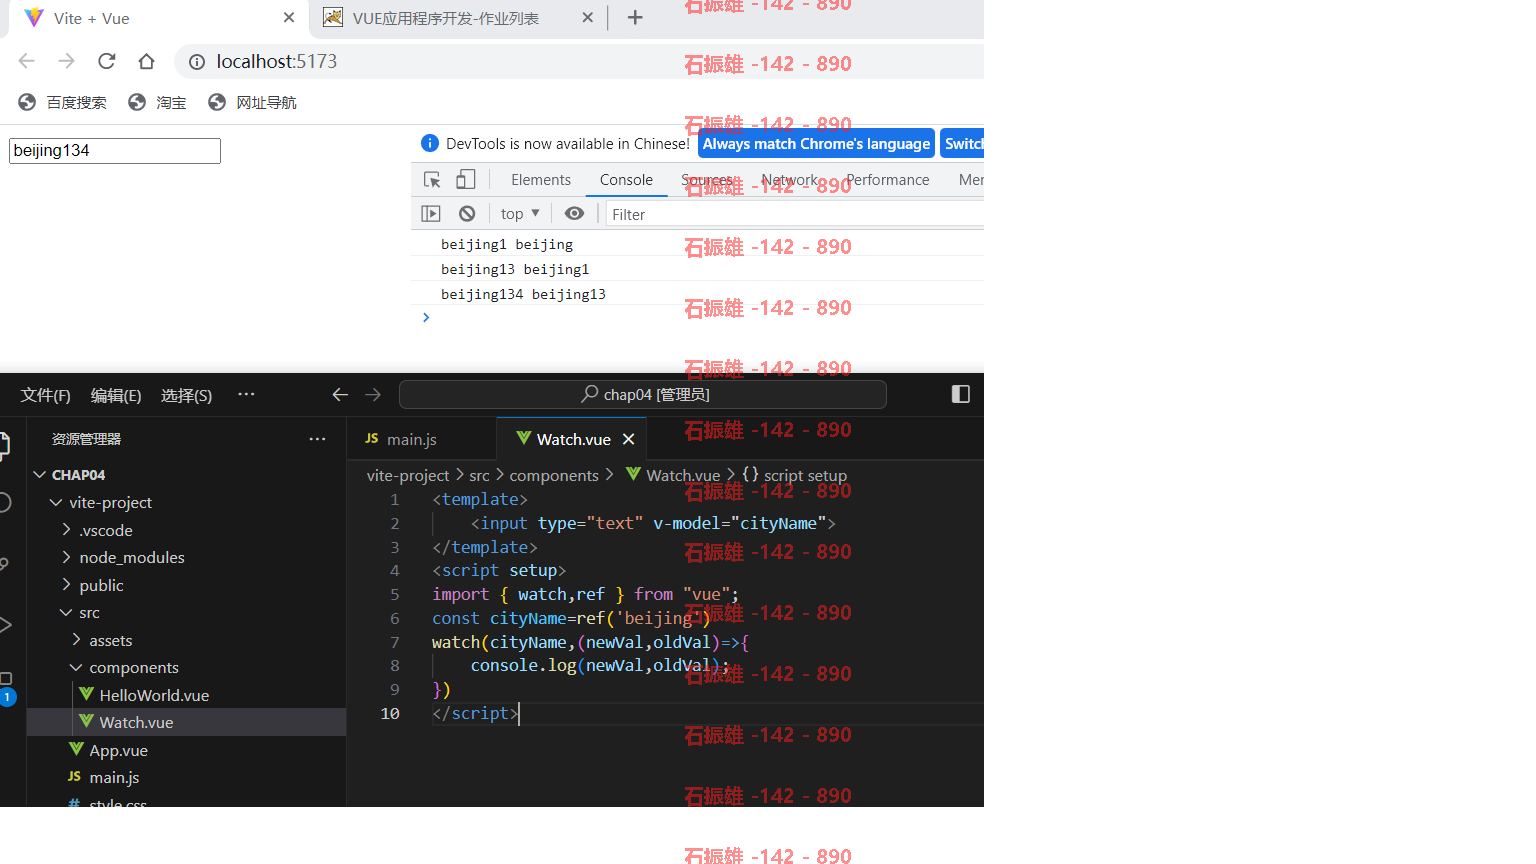Open 网址导航 bookmark
This screenshot has width=1536, height=864.
click(x=253, y=102)
